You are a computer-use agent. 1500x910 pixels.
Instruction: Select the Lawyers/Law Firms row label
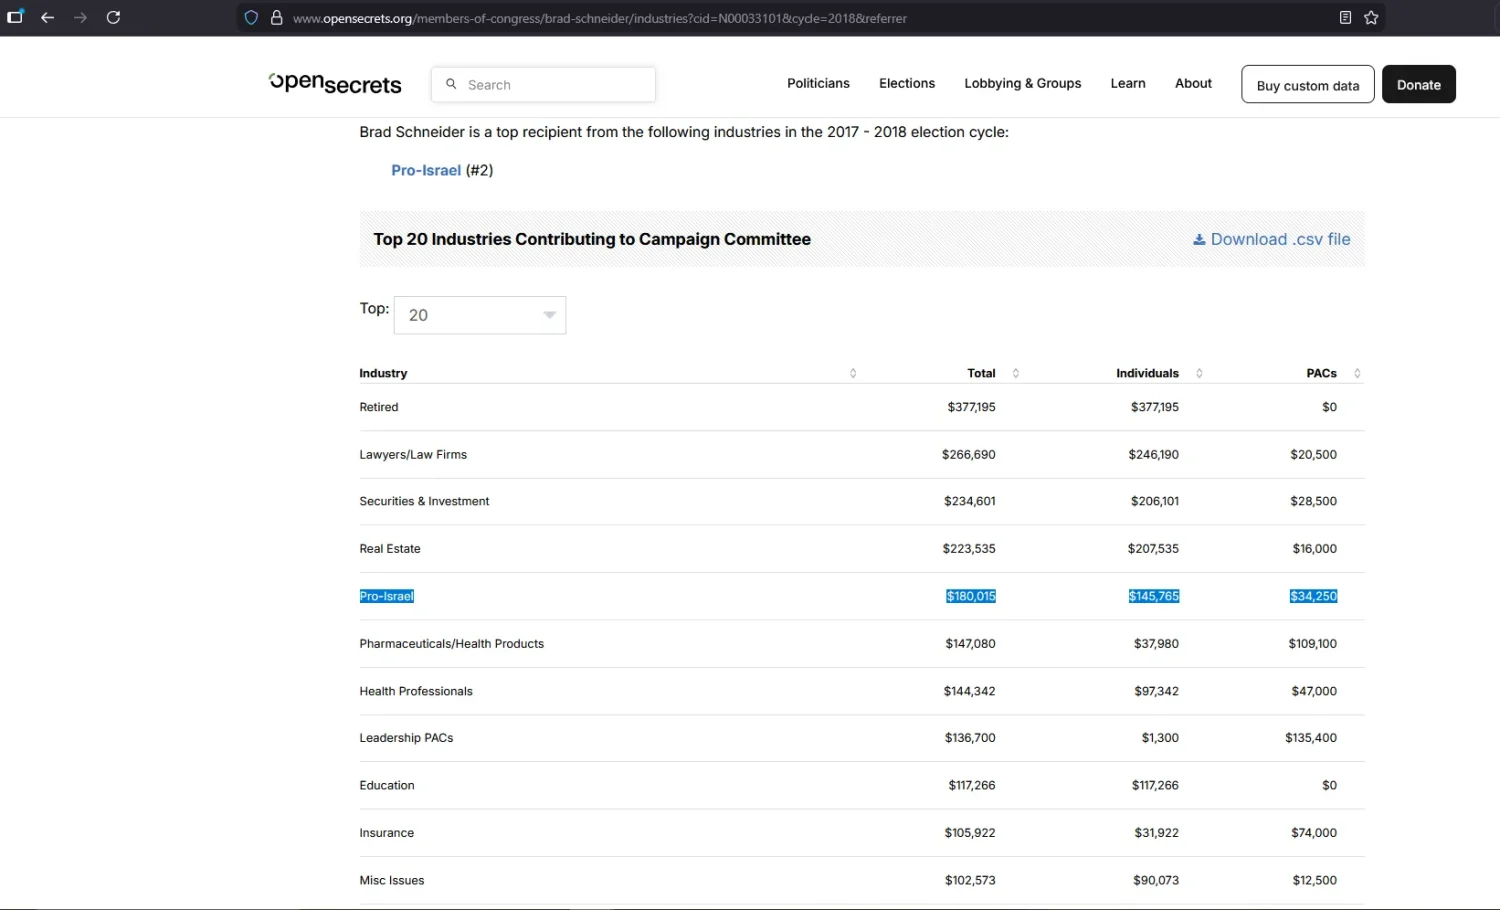[413, 454]
